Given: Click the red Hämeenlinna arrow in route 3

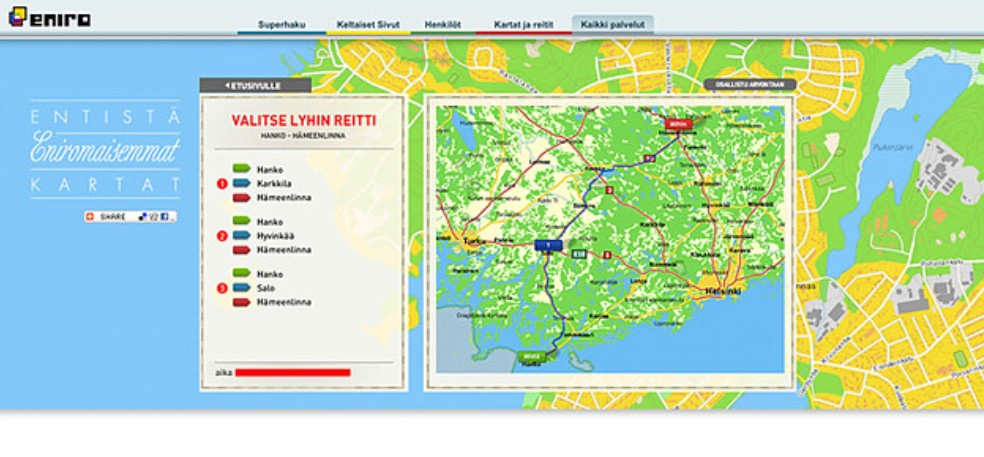Looking at the screenshot, I should (x=242, y=302).
